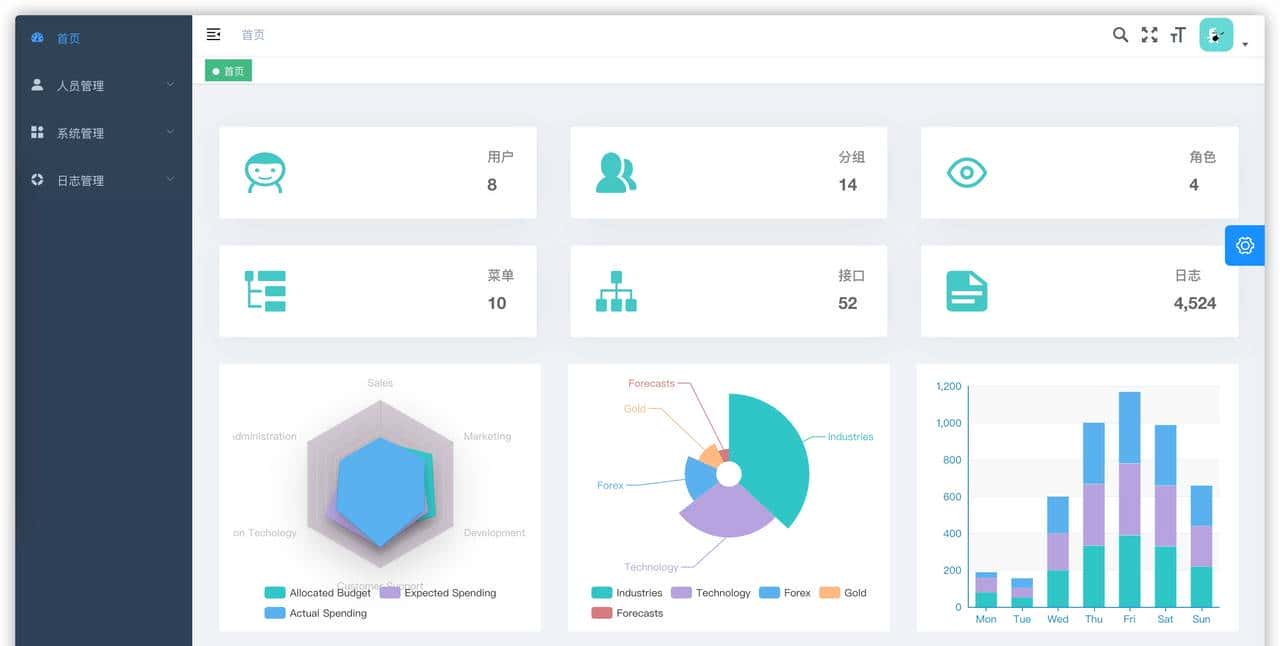Click the search magnifier icon in header
The width and height of the screenshot is (1280, 646).
click(1120, 35)
